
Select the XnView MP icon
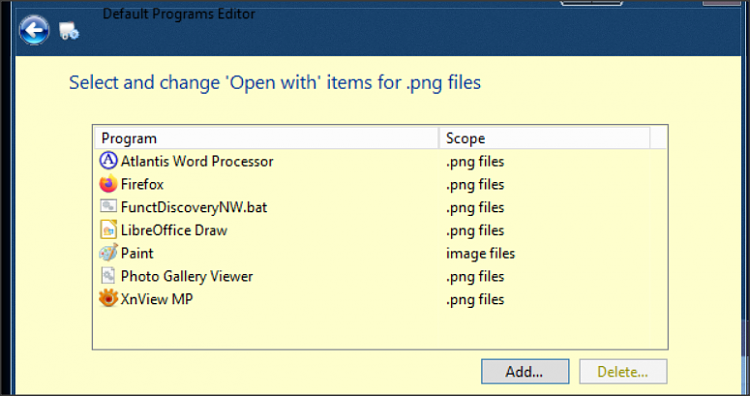click(x=109, y=298)
